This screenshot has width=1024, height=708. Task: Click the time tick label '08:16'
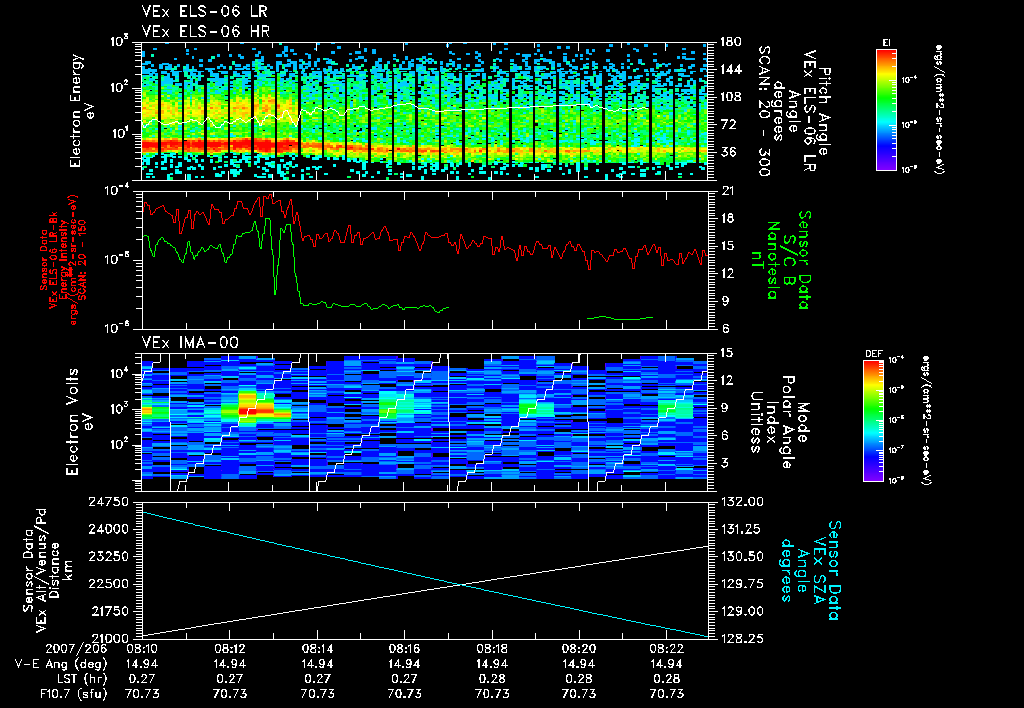click(x=404, y=649)
